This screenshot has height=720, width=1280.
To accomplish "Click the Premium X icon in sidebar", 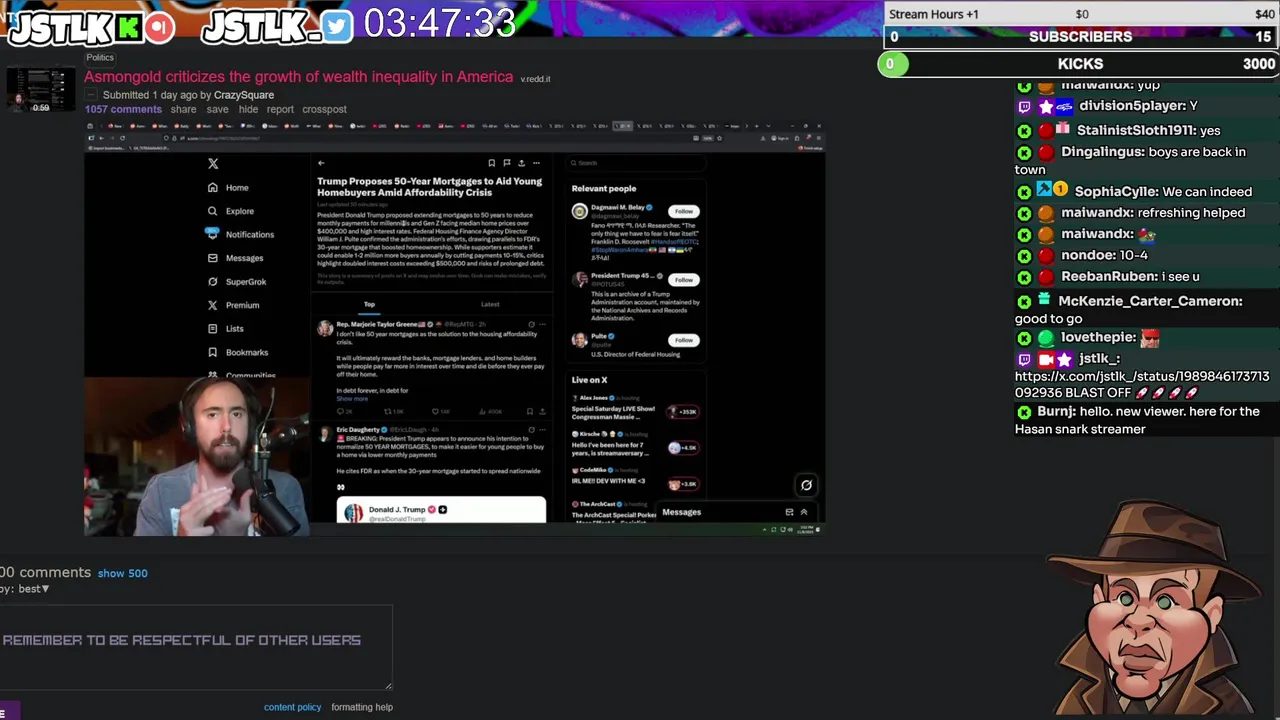I will (212, 305).
